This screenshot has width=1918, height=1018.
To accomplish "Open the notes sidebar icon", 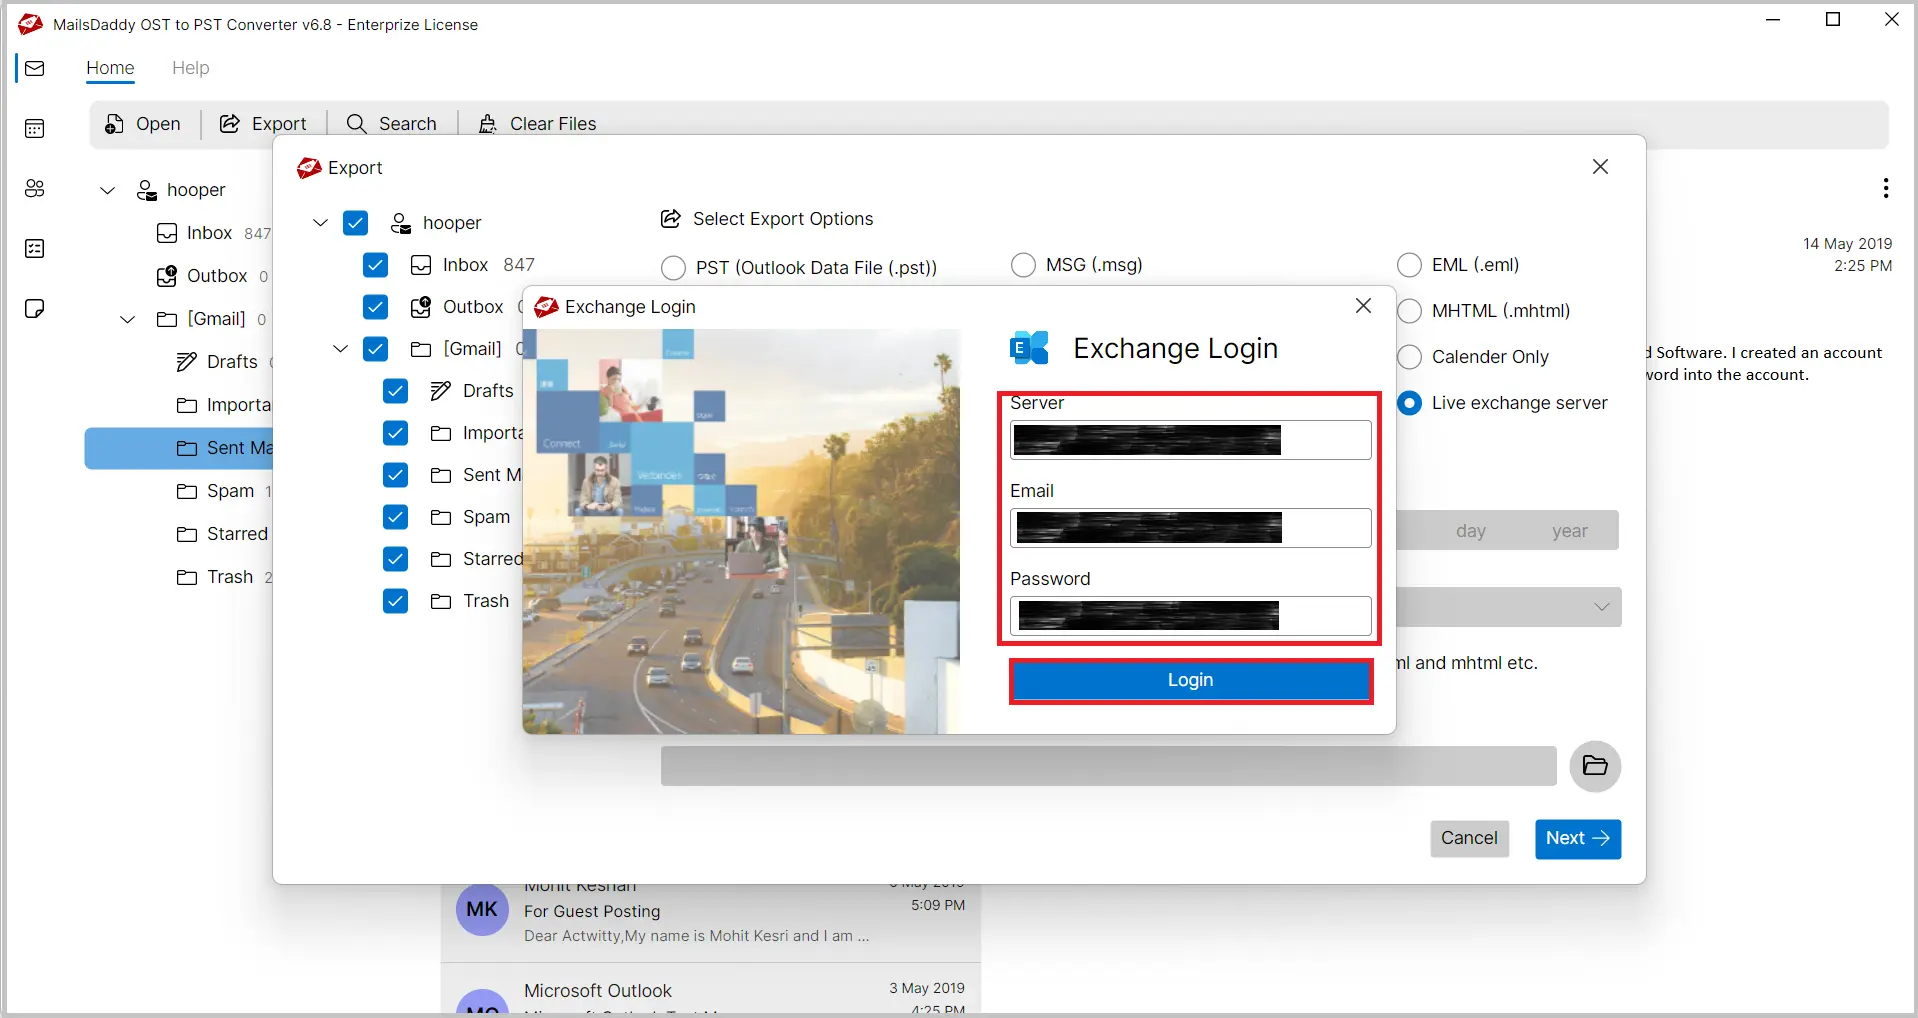I will pyautogui.click(x=35, y=308).
